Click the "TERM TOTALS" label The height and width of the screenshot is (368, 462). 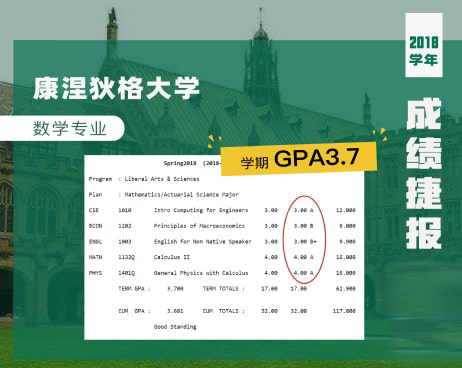pos(224,288)
